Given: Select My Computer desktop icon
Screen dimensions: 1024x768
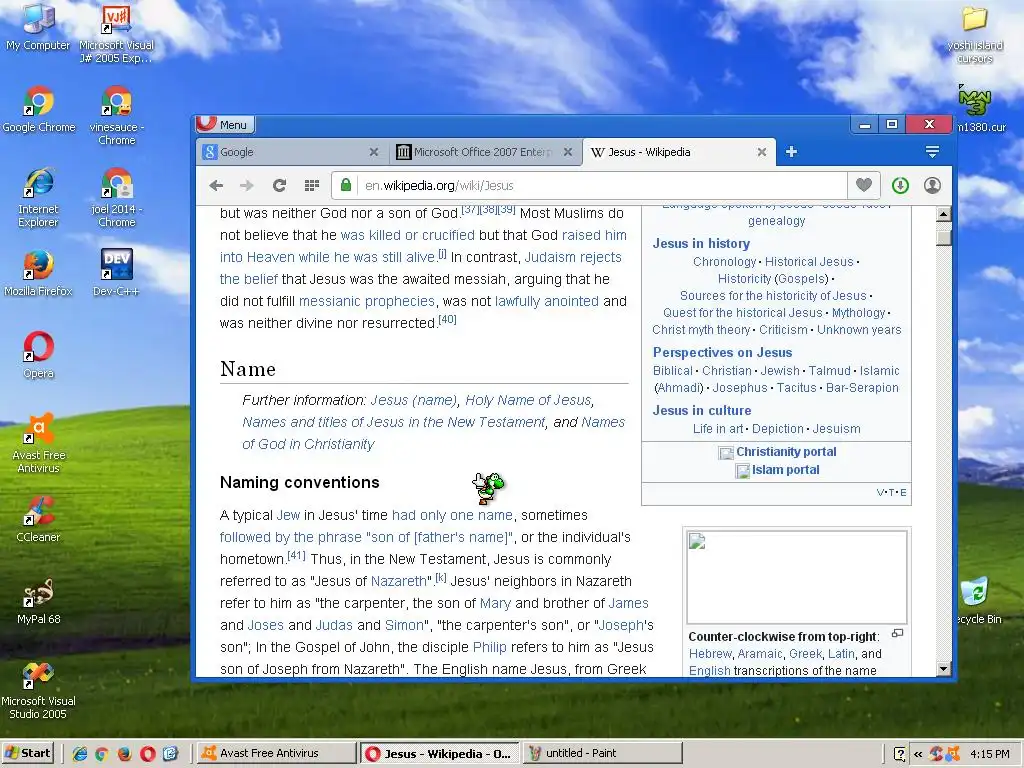Looking at the screenshot, I should [x=38, y=29].
